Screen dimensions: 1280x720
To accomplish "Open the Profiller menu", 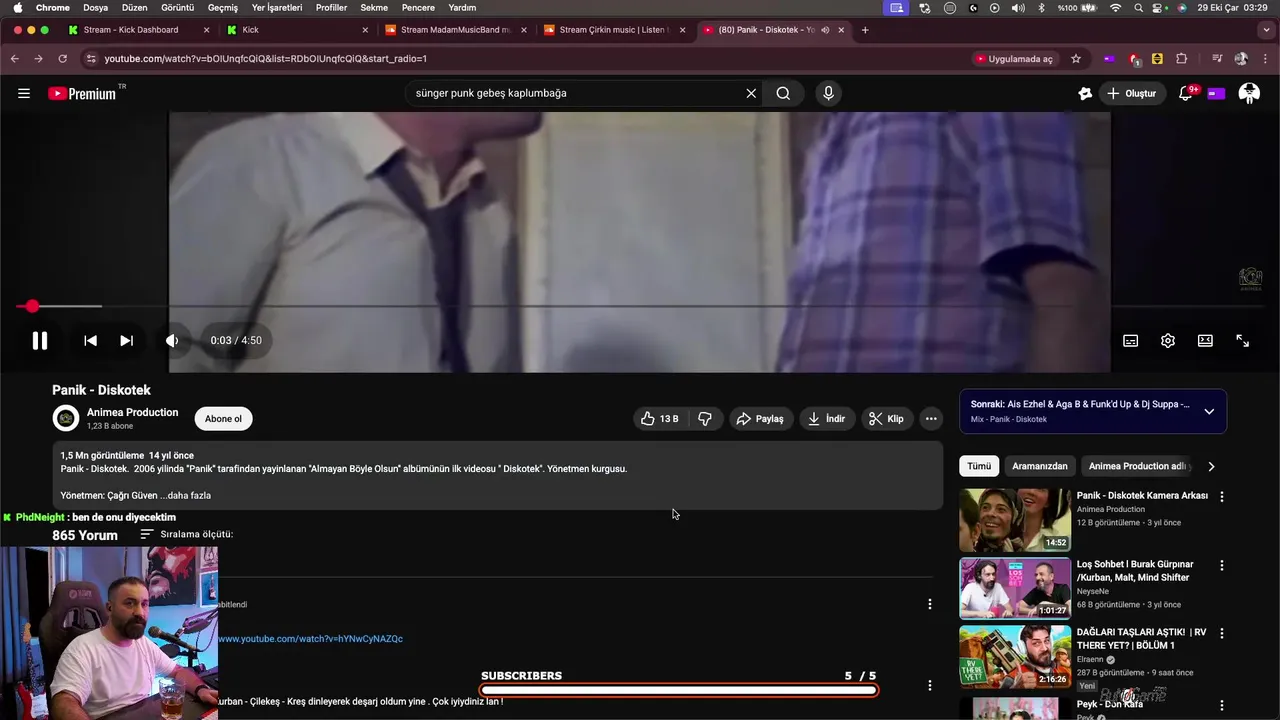I will [x=331, y=7].
